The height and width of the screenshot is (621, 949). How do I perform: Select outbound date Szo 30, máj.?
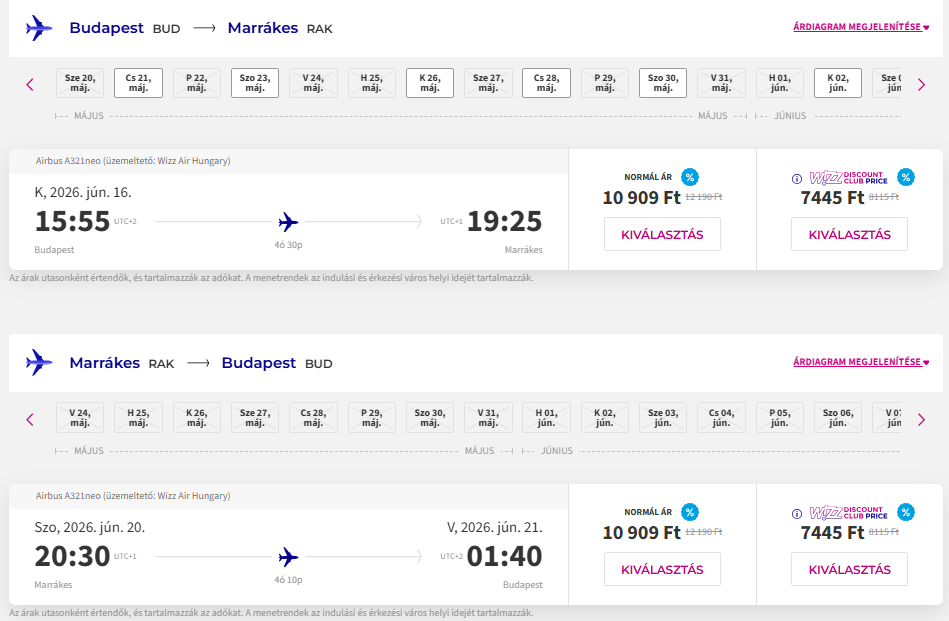pos(663,83)
